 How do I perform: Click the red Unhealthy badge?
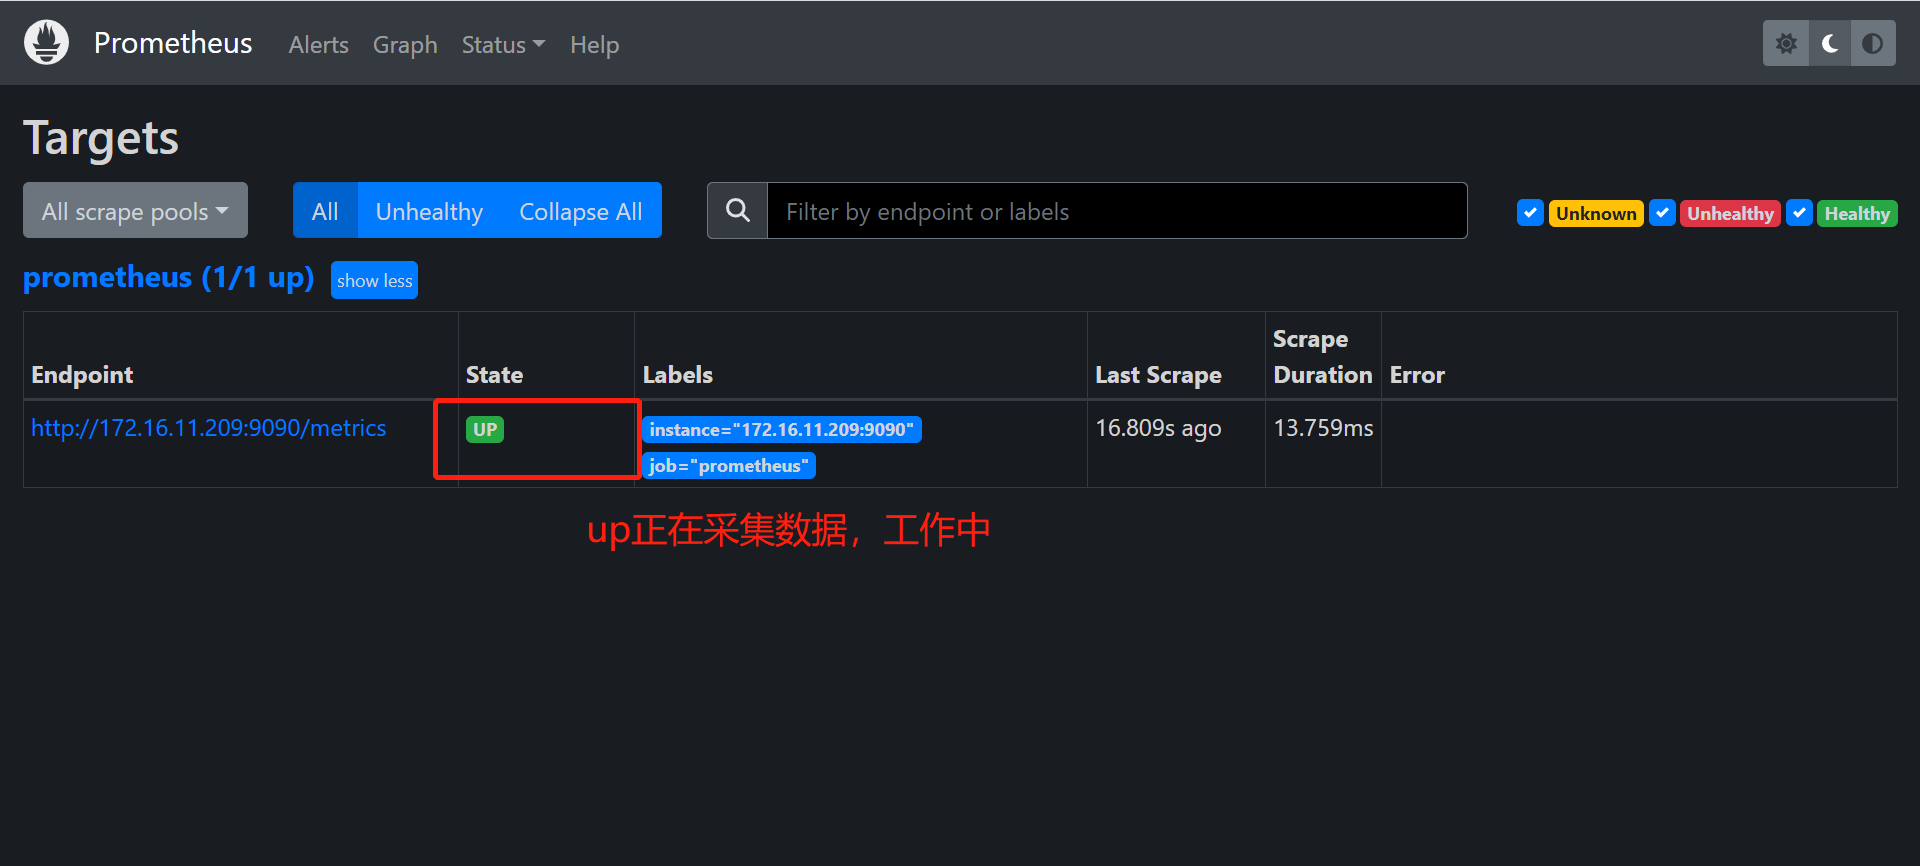pos(1731,213)
